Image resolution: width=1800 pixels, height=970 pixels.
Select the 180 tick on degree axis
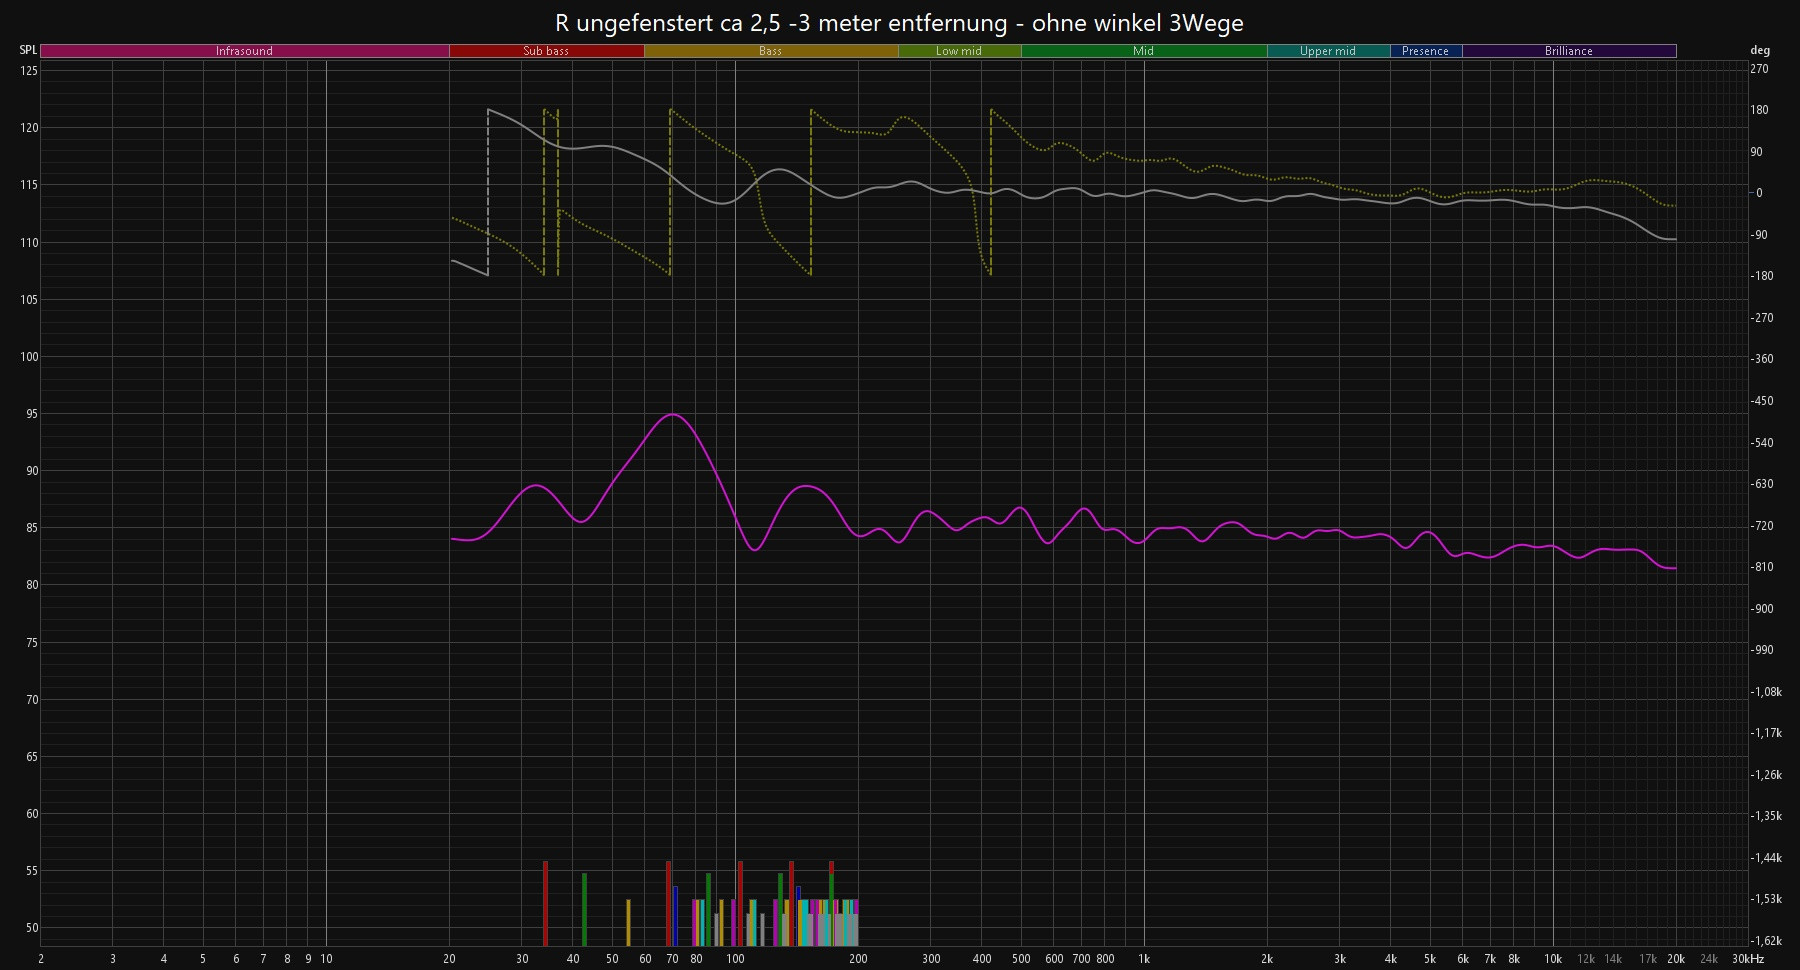tap(1759, 110)
